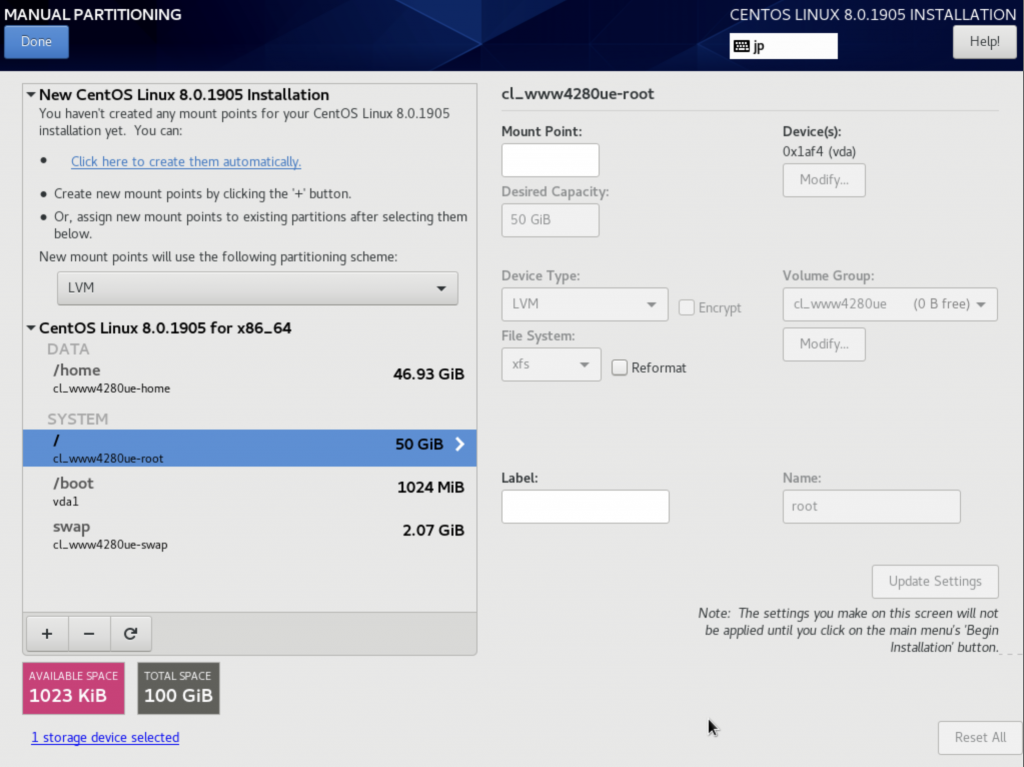The width and height of the screenshot is (1024, 767).
Task: Open the xfs File System dropdown
Action: point(550,365)
